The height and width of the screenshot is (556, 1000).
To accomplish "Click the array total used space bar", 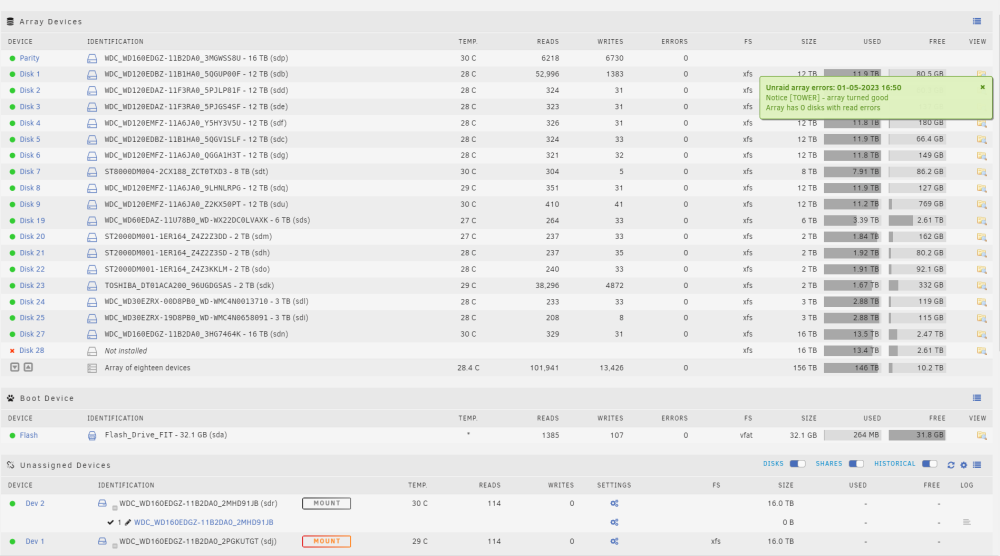I will tap(852, 368).
